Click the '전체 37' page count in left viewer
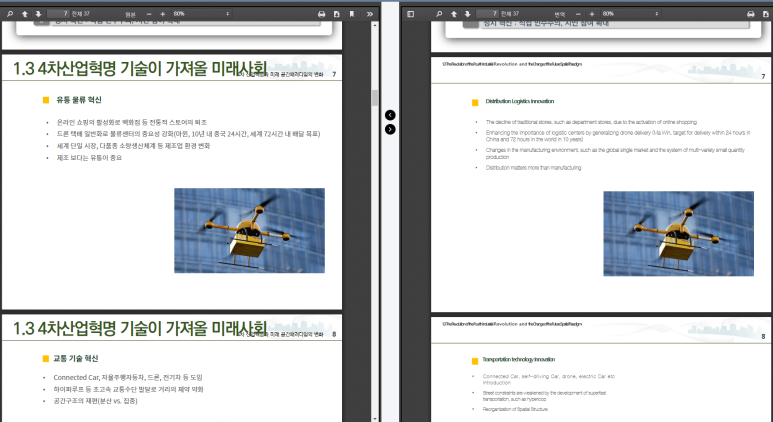This screenshot has height=422, width=773. (81, 14)
